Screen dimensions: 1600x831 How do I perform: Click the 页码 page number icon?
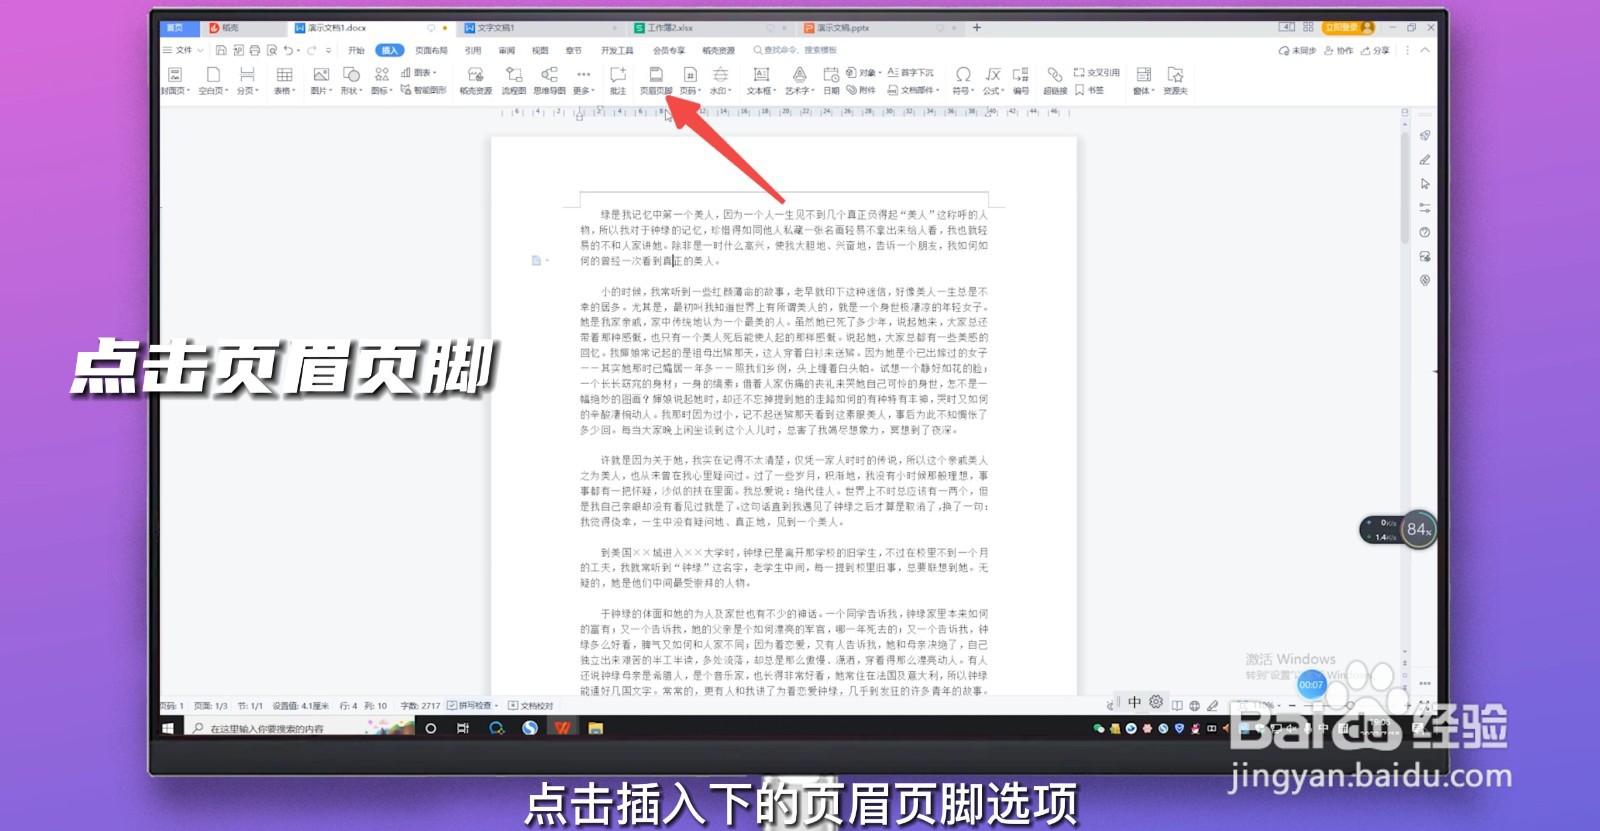(x=690, y=81)
